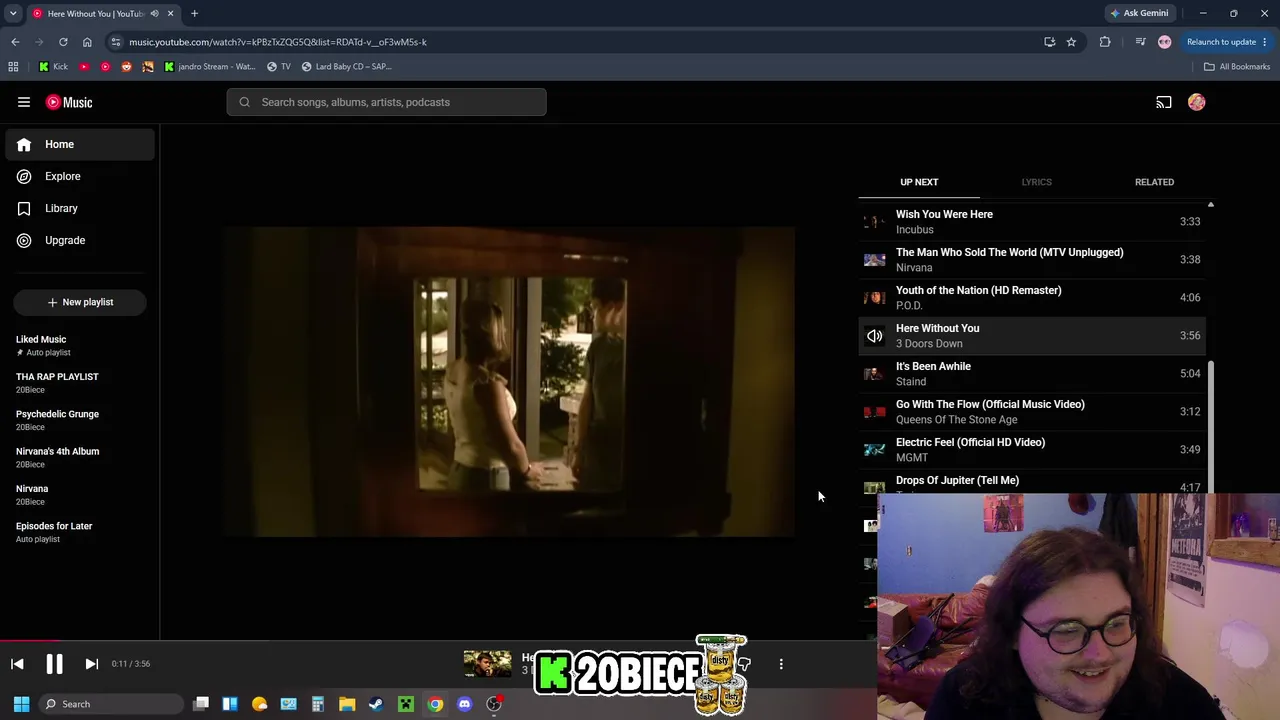The height and width of the screenshot is (720, 1280).
Task: Expand the tab search dropdown
Action: tap(12, 13)
